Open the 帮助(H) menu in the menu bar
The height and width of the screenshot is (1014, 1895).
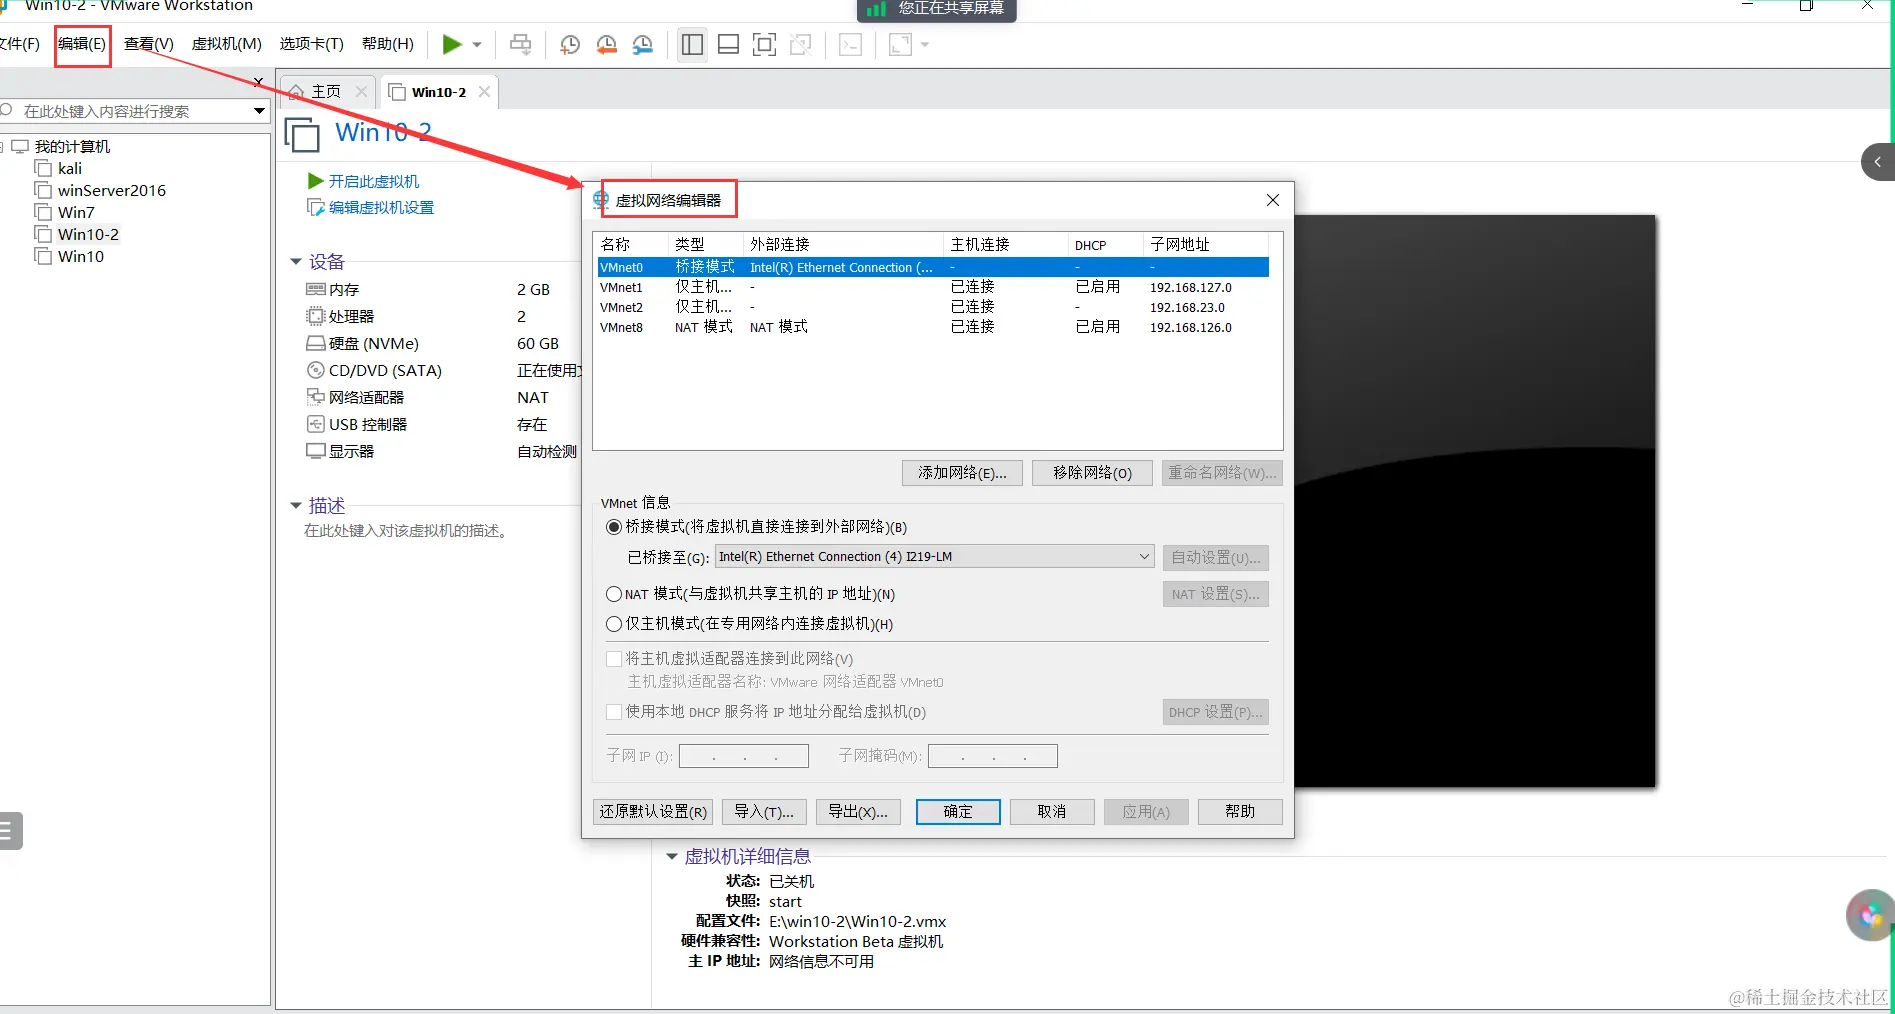click(x=388, y=44)
